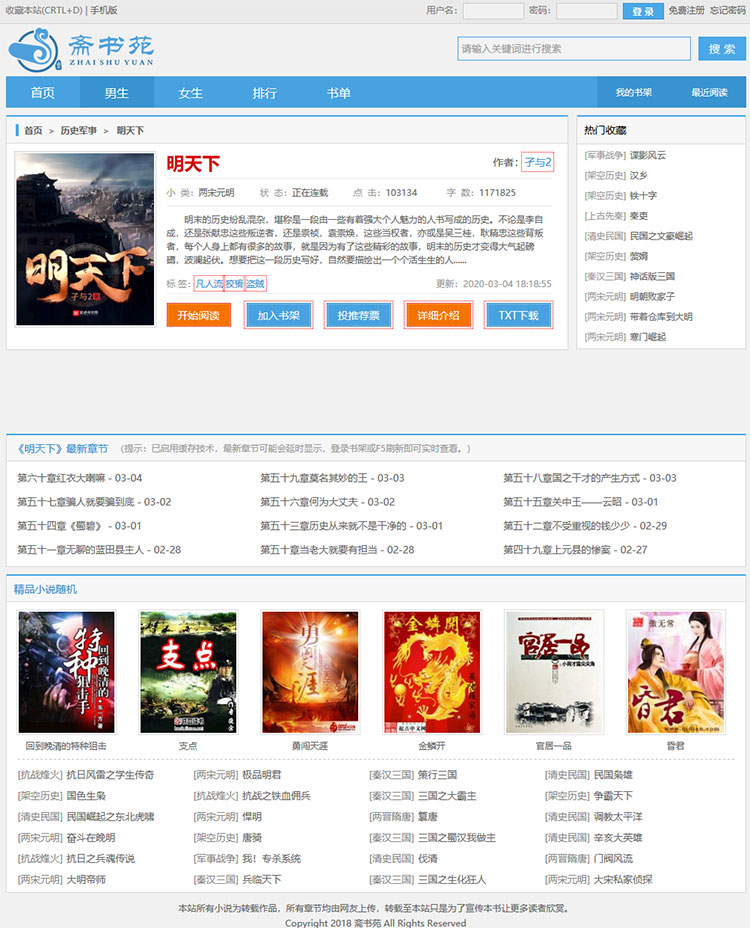The height and width of the screenshot is (928, 750).
Task: Click the TXT下载 button
Action: (518, 315)
